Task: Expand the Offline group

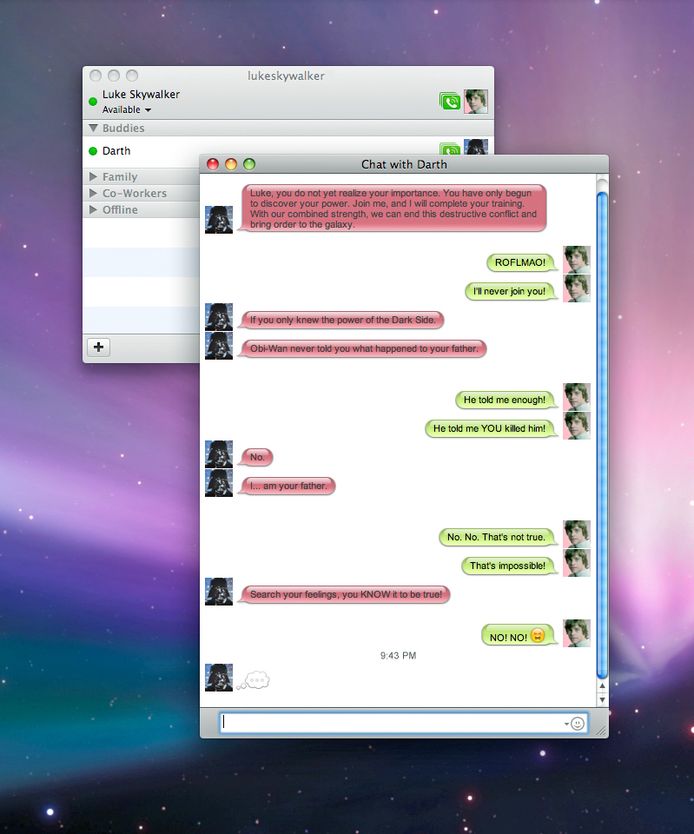Action: pyautogui.click(x=93, y=210)
